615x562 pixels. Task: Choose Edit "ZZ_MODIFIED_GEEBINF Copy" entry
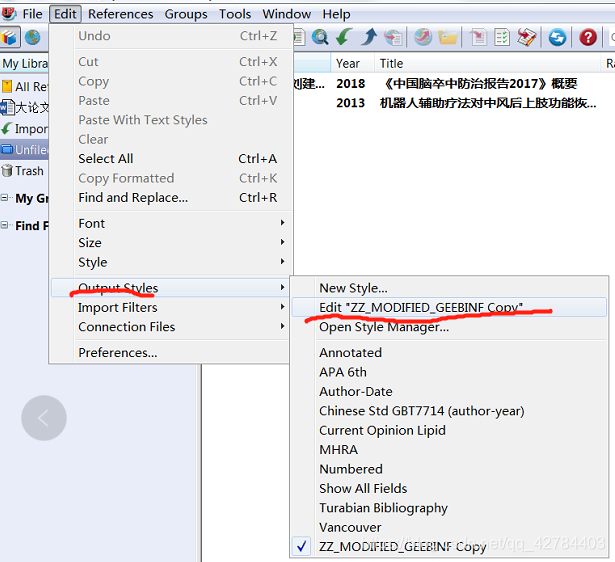tap(449, 307)
